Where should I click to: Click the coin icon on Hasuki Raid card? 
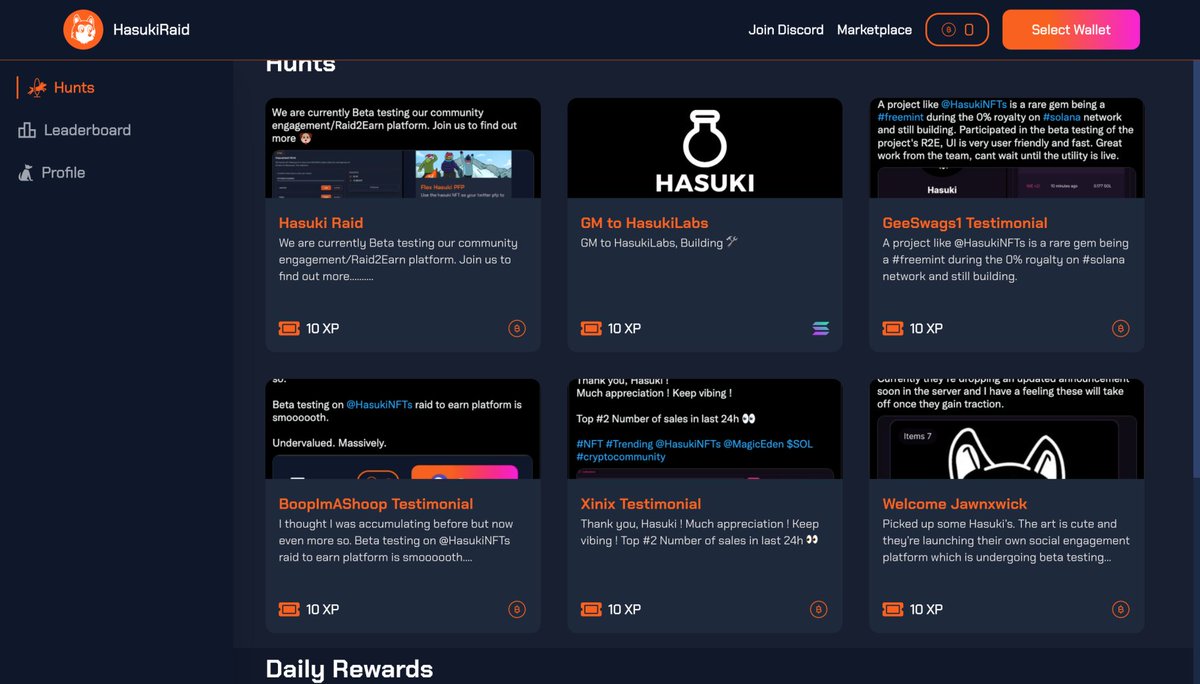click(517, 328)
